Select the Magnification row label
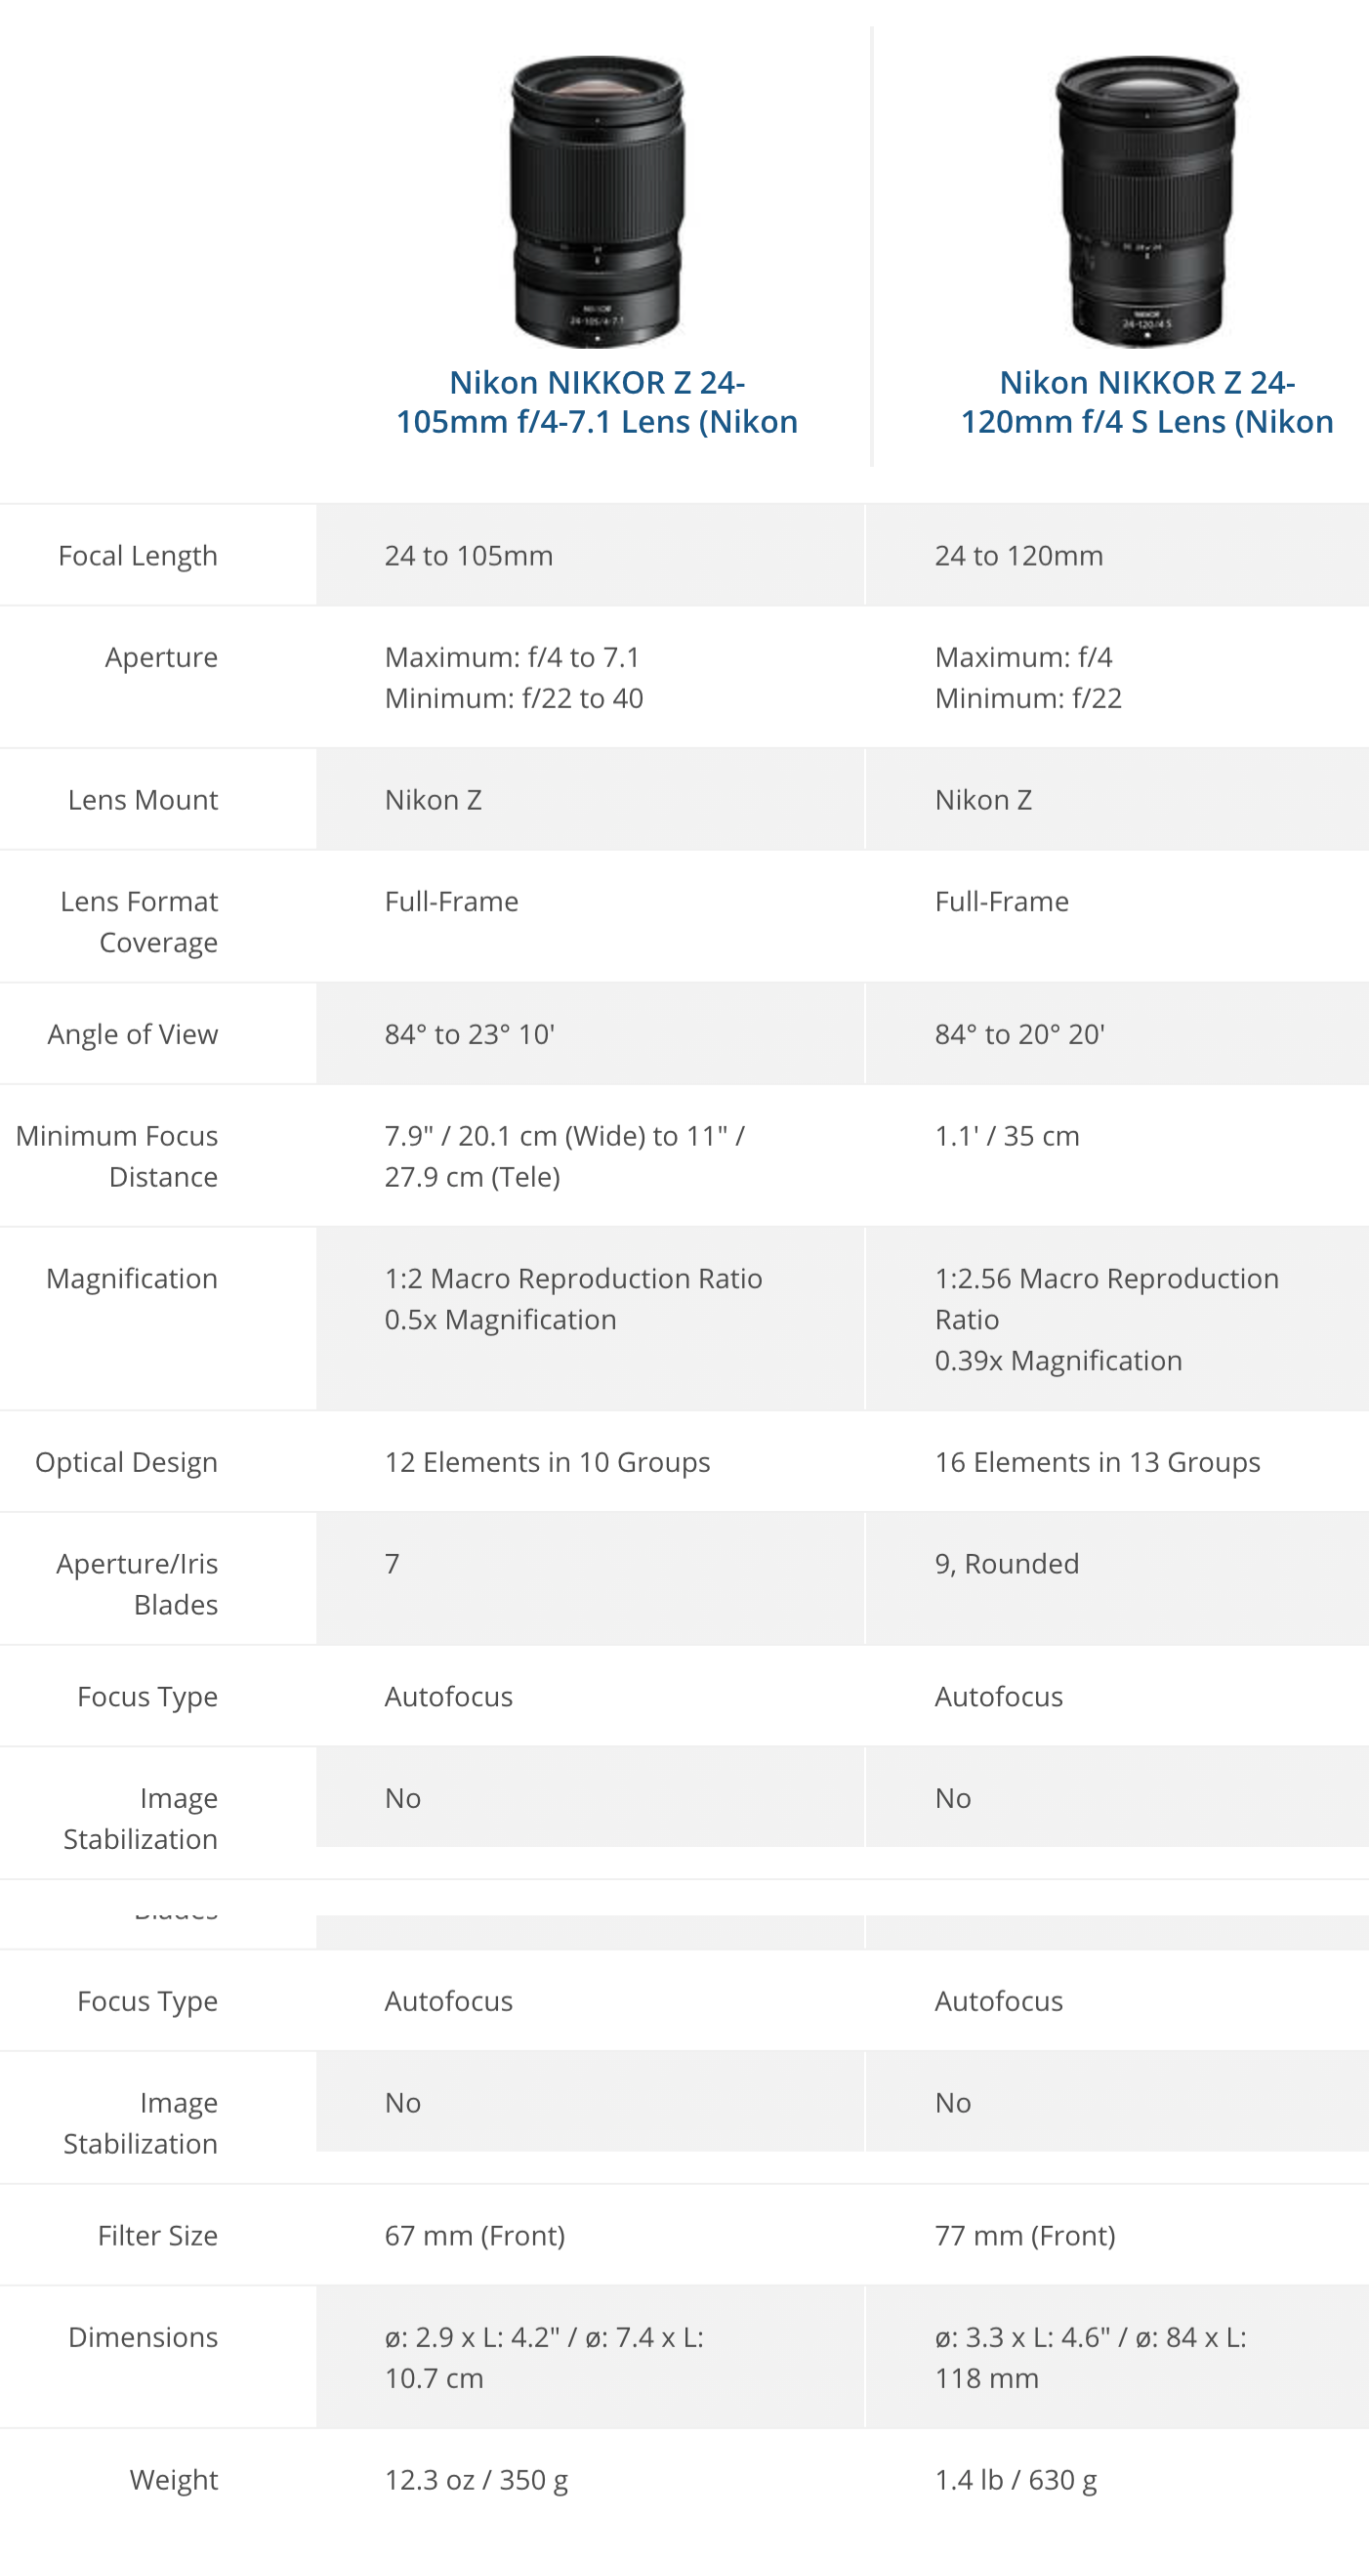1369x2560 pixels. [x=132, y=1279]
